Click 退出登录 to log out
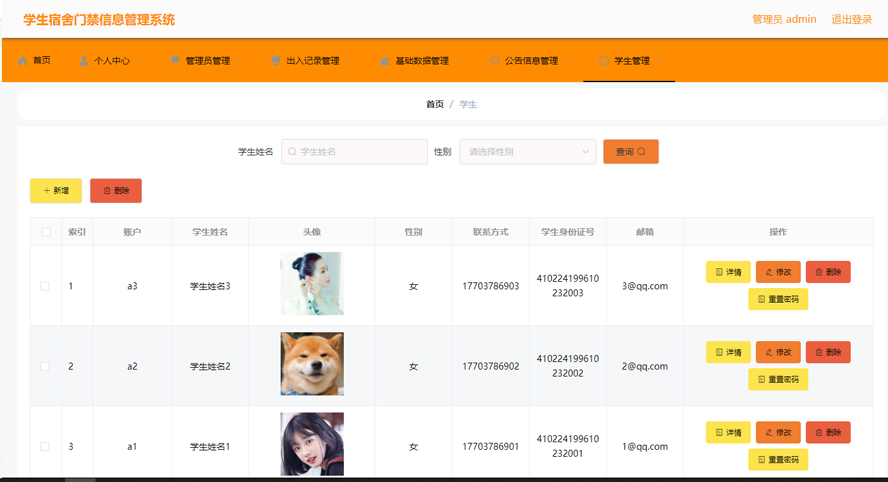This screenshot has height=482, width=888. coord(851,19)
